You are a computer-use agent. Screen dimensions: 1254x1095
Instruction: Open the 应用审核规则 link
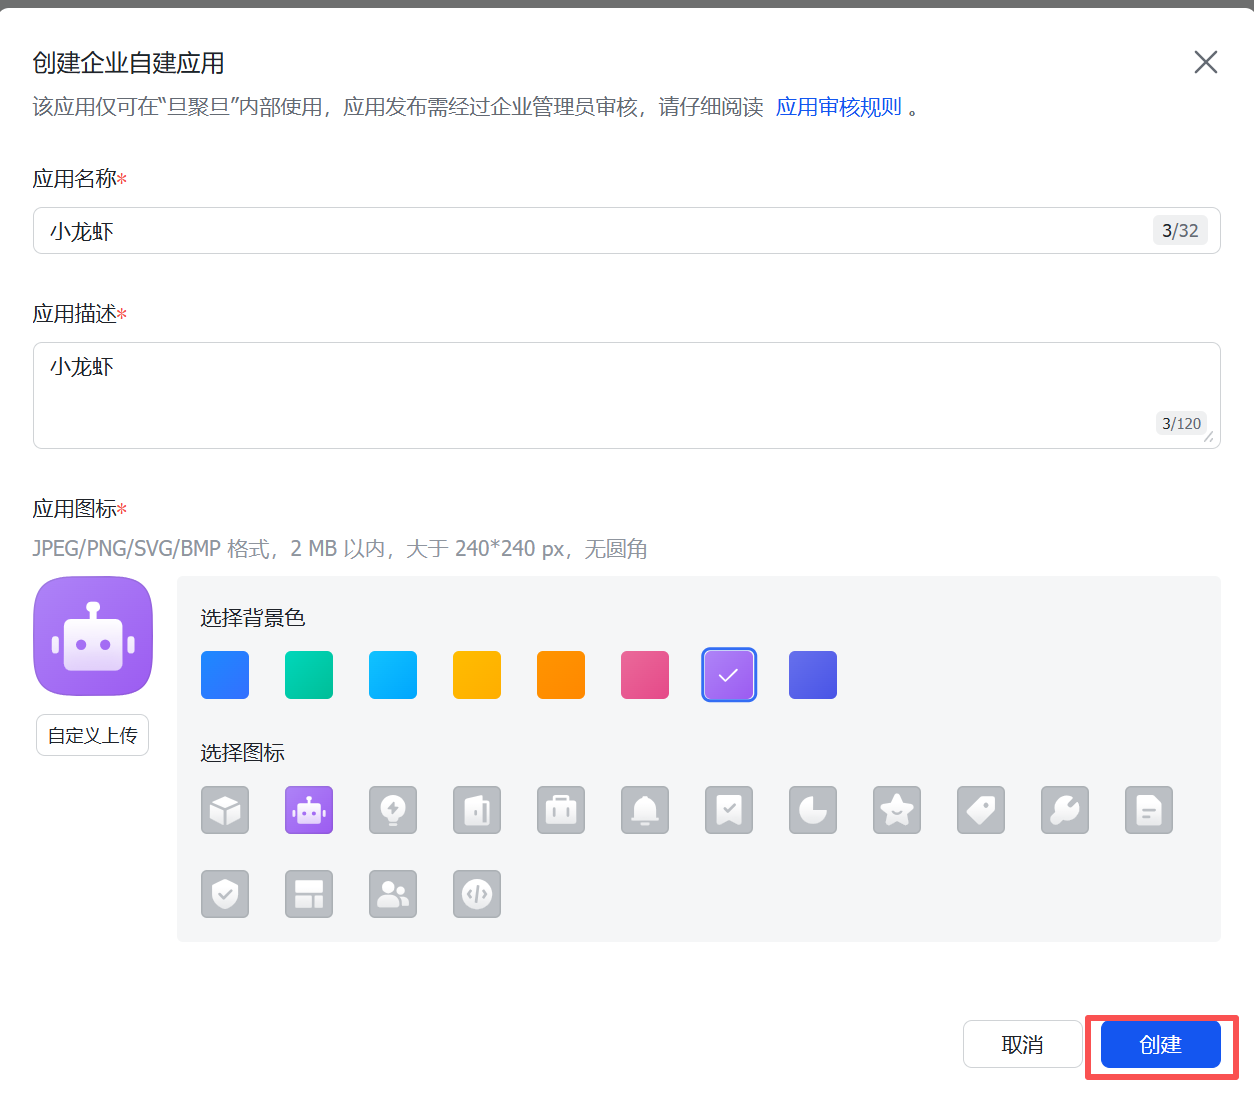[839, 107]
